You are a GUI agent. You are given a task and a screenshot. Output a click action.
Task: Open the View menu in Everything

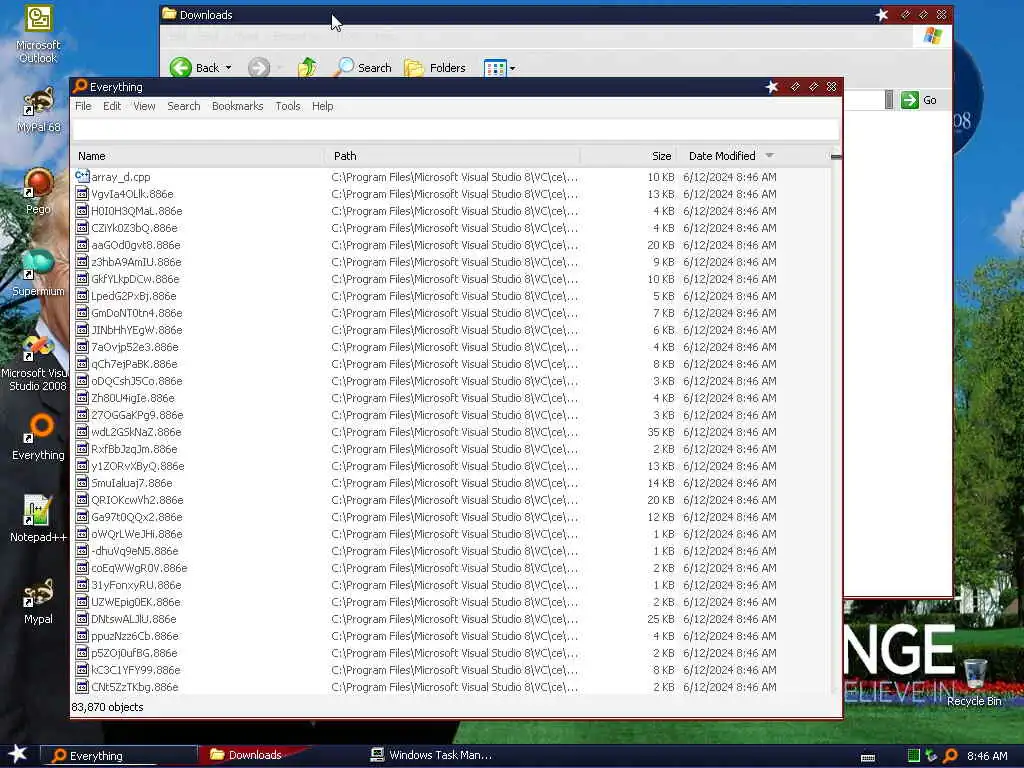[x=144, y=106]
